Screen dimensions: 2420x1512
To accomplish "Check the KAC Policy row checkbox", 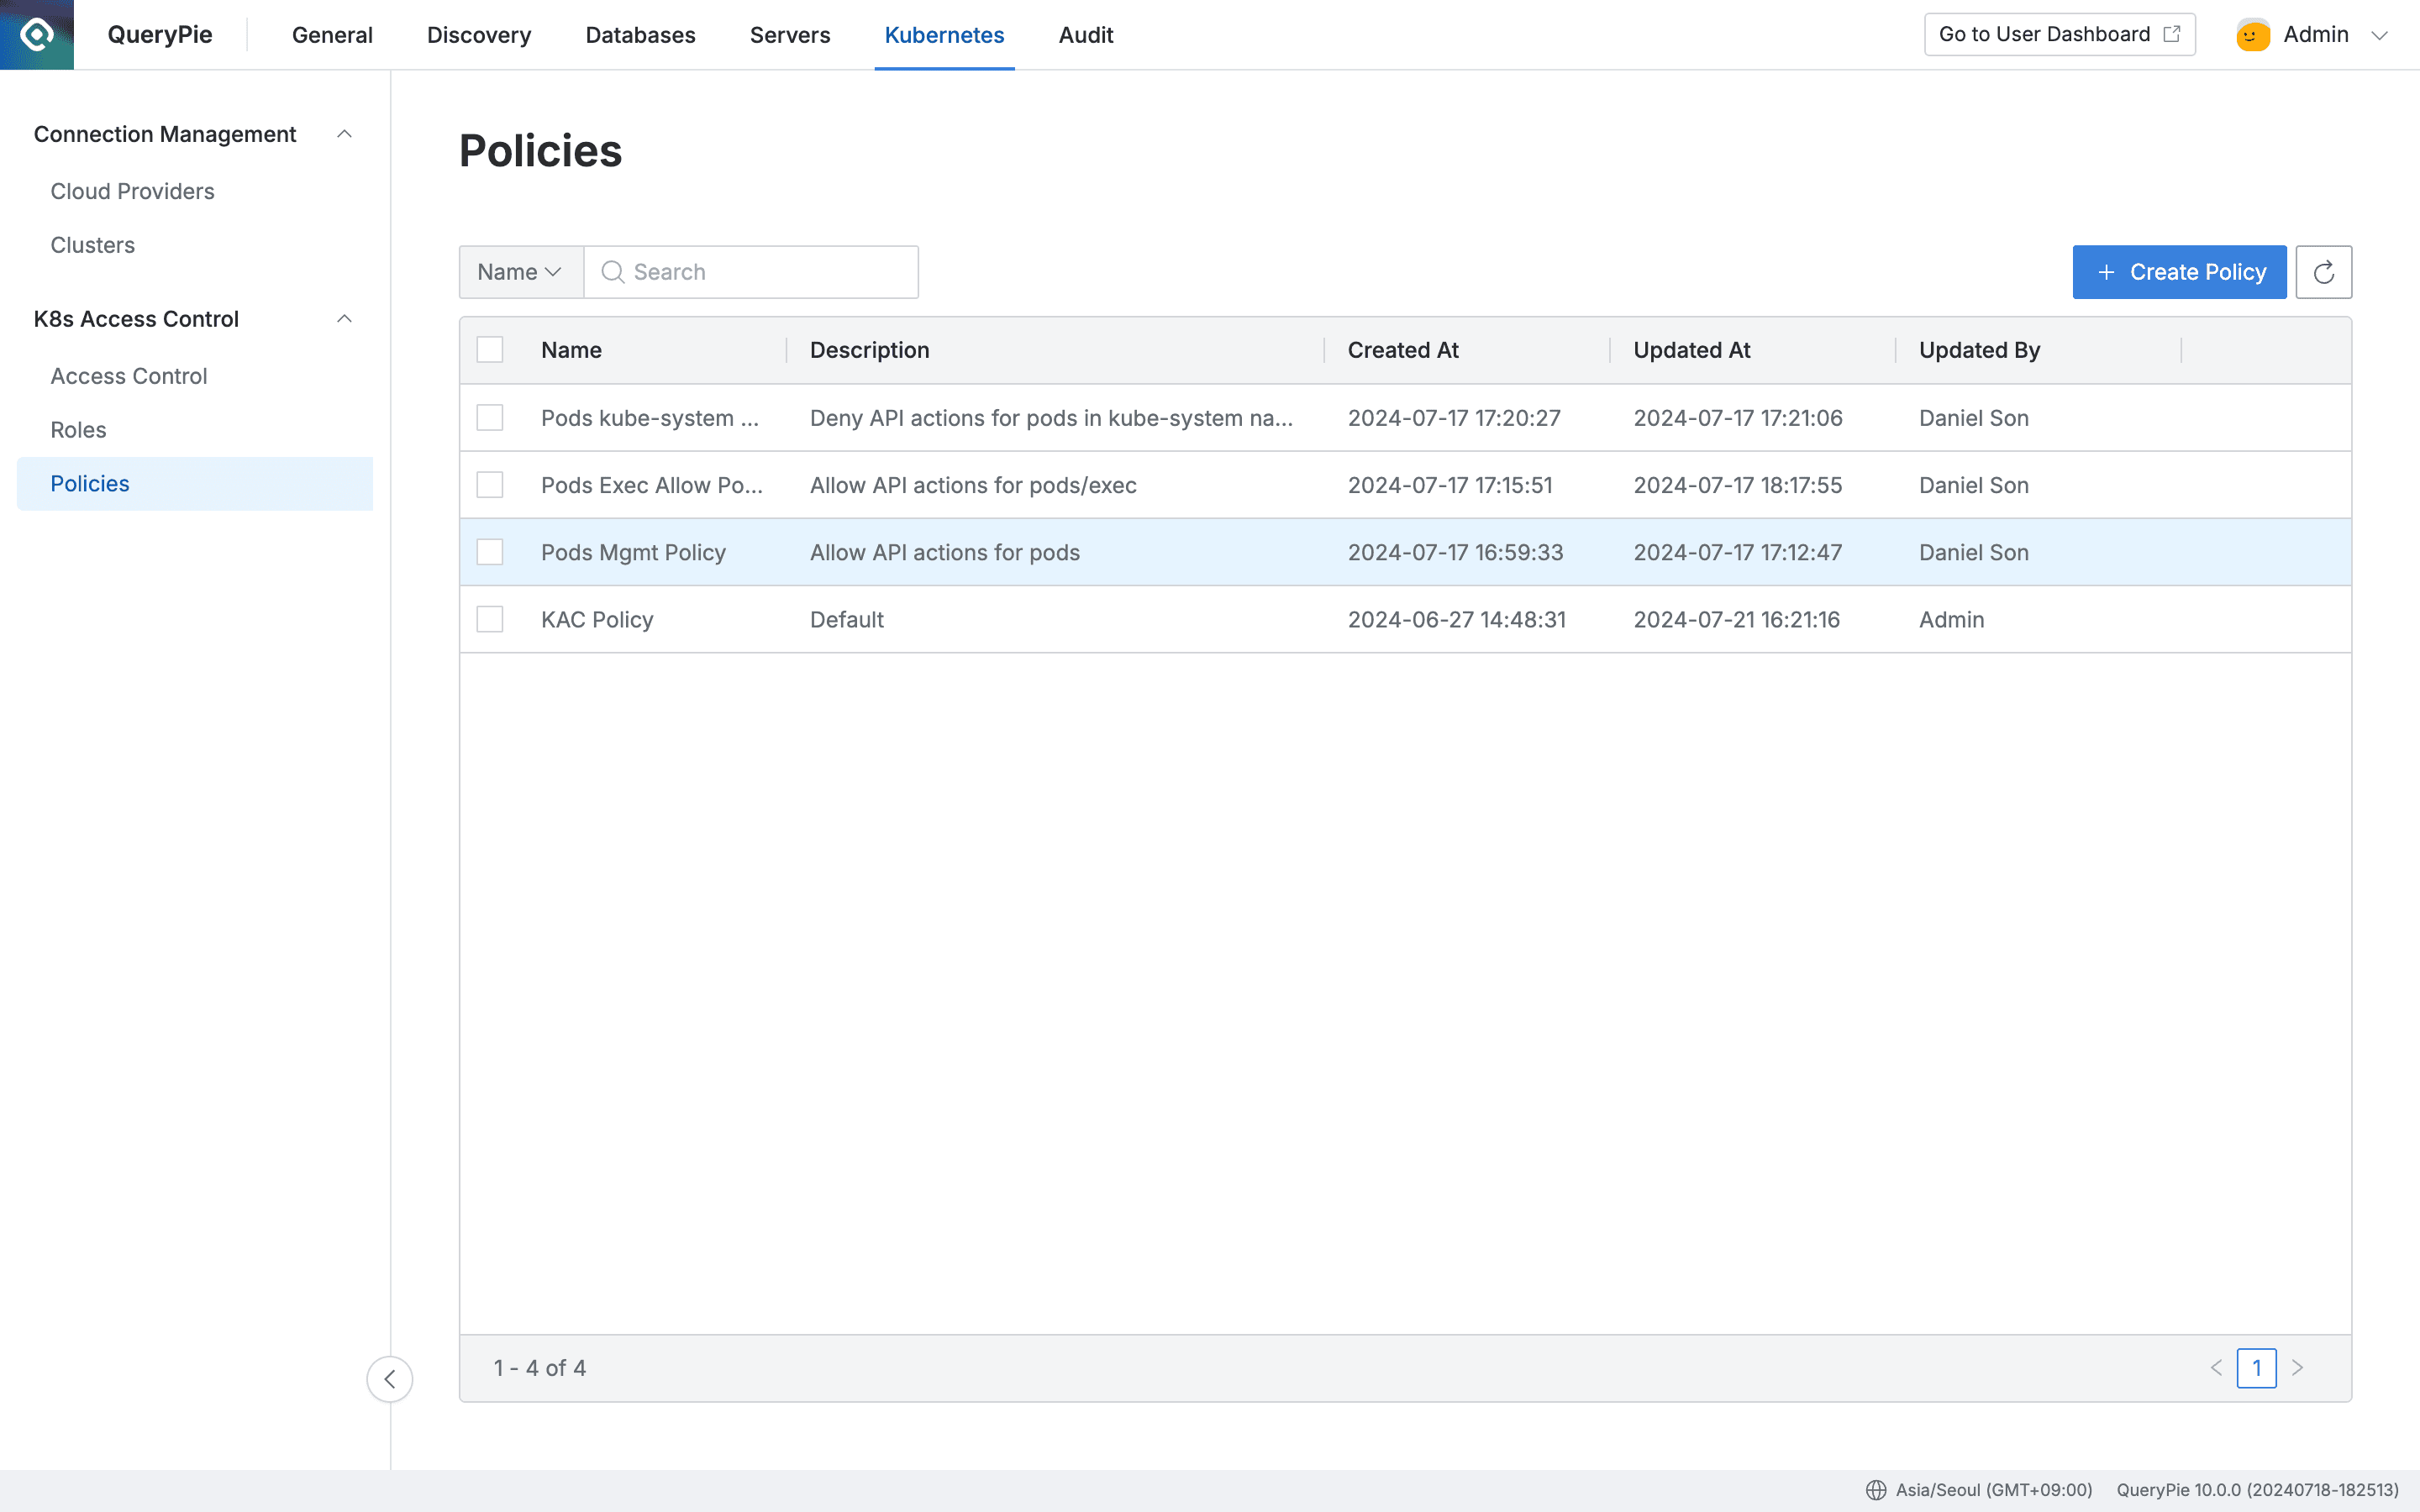I will (489, 619).
